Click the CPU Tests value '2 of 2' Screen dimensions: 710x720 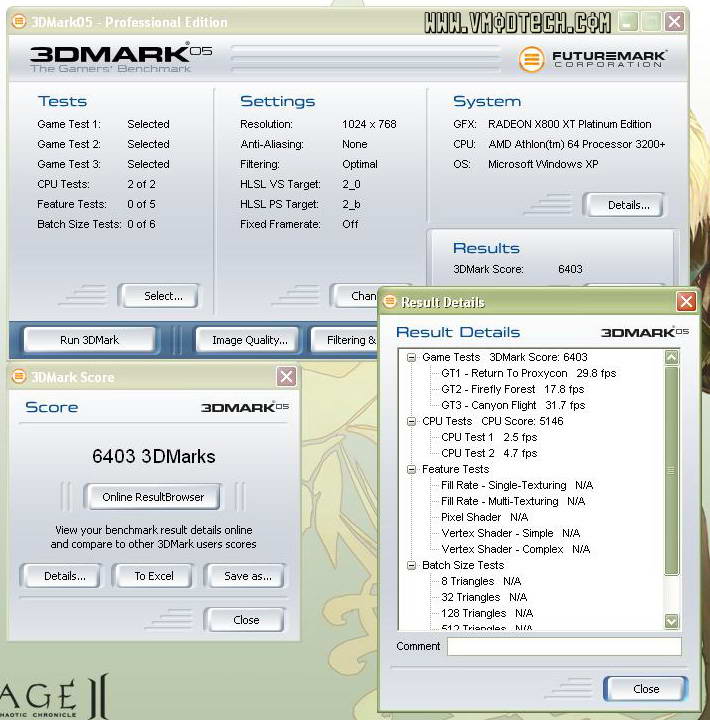141,184
